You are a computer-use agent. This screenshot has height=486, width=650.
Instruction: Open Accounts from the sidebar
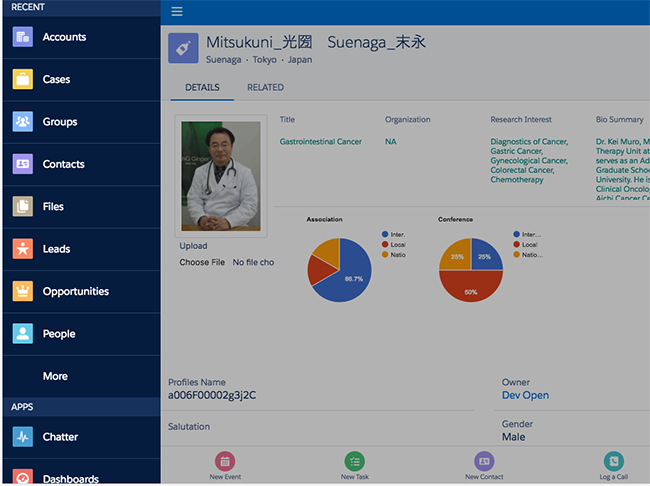tap(81, 37)
